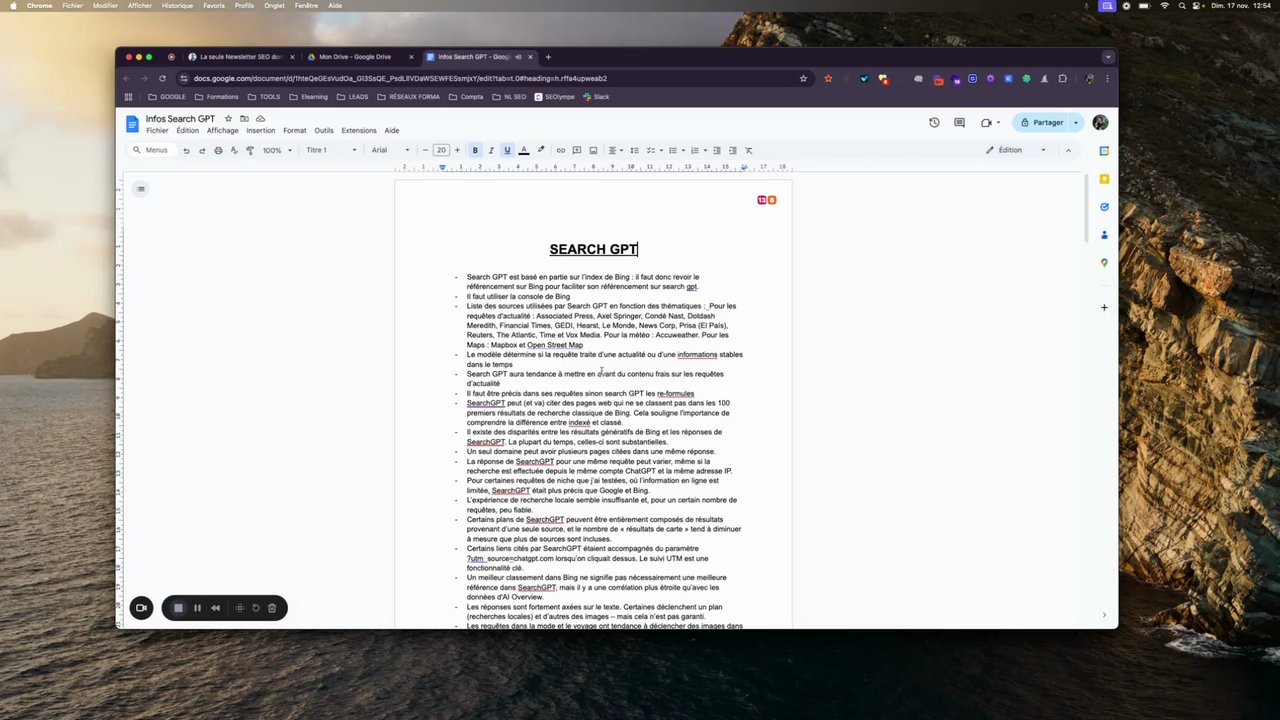Add a comment from the toolbar
The width and height of the screenshot is (1280, 720).
point(577,150)
